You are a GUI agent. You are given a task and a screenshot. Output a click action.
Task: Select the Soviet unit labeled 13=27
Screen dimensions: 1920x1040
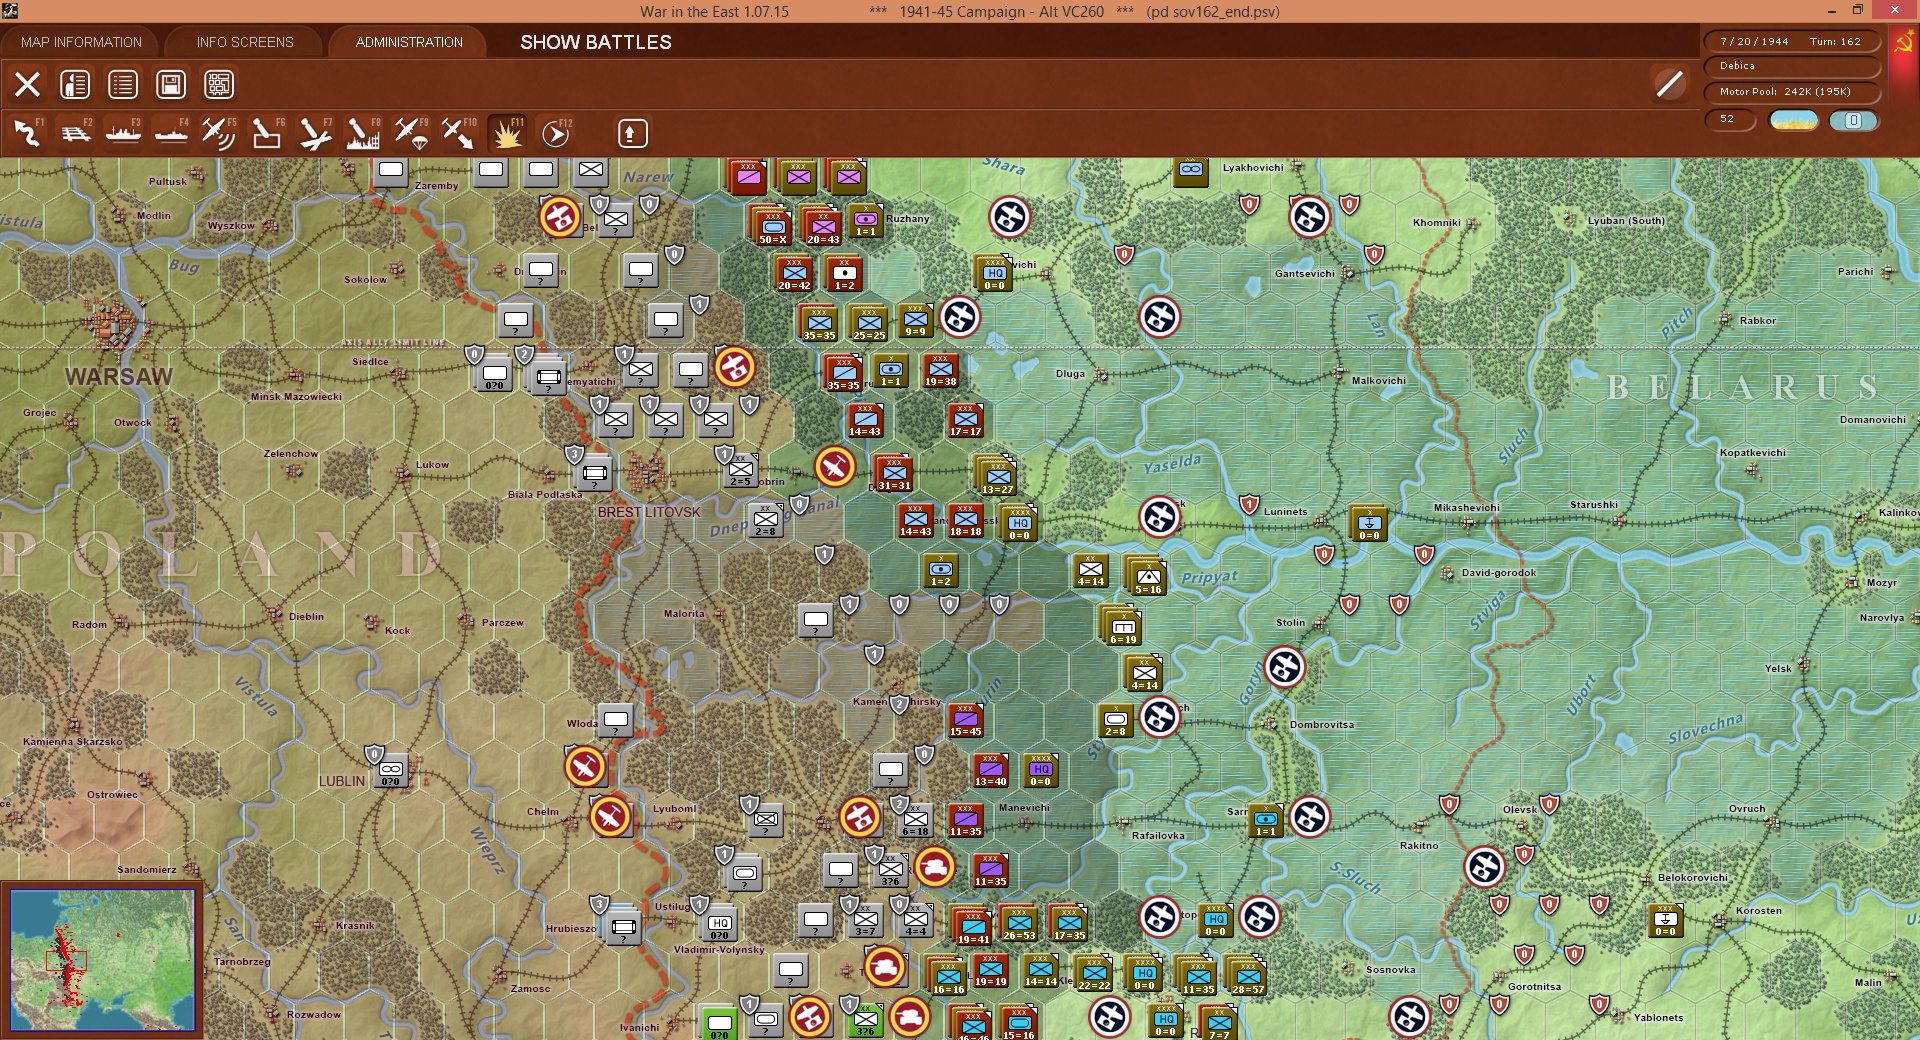tap(997, 476)
